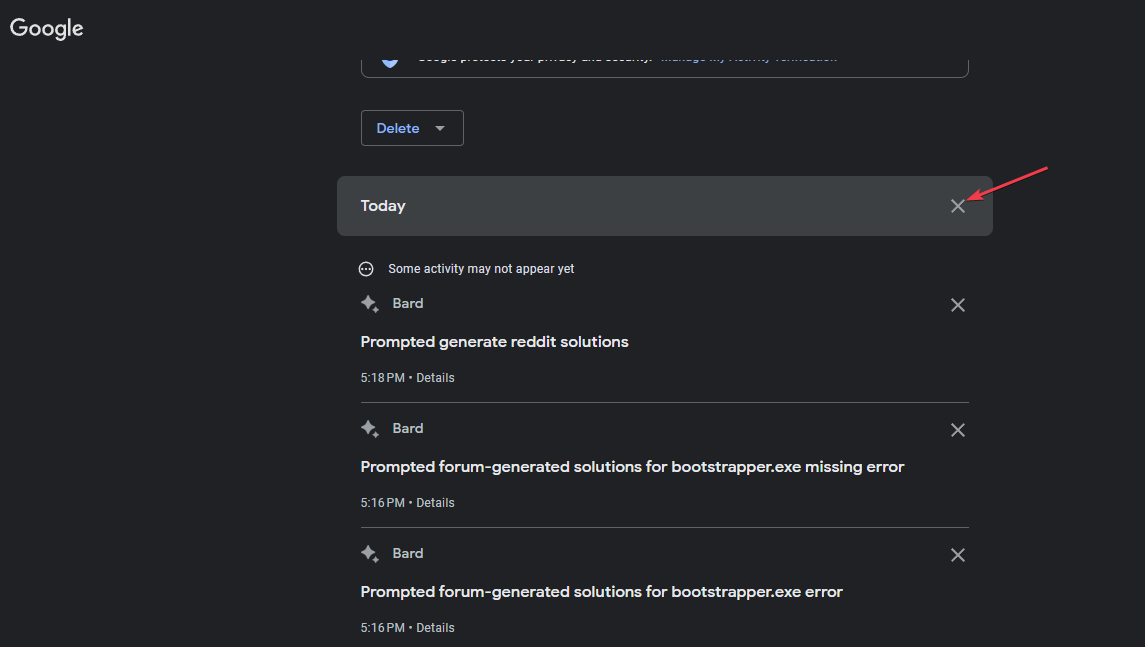Click the Bard label above the 'missing error' prompt
The height and width of the screenshot is (647, 1145).
[408, 428]
